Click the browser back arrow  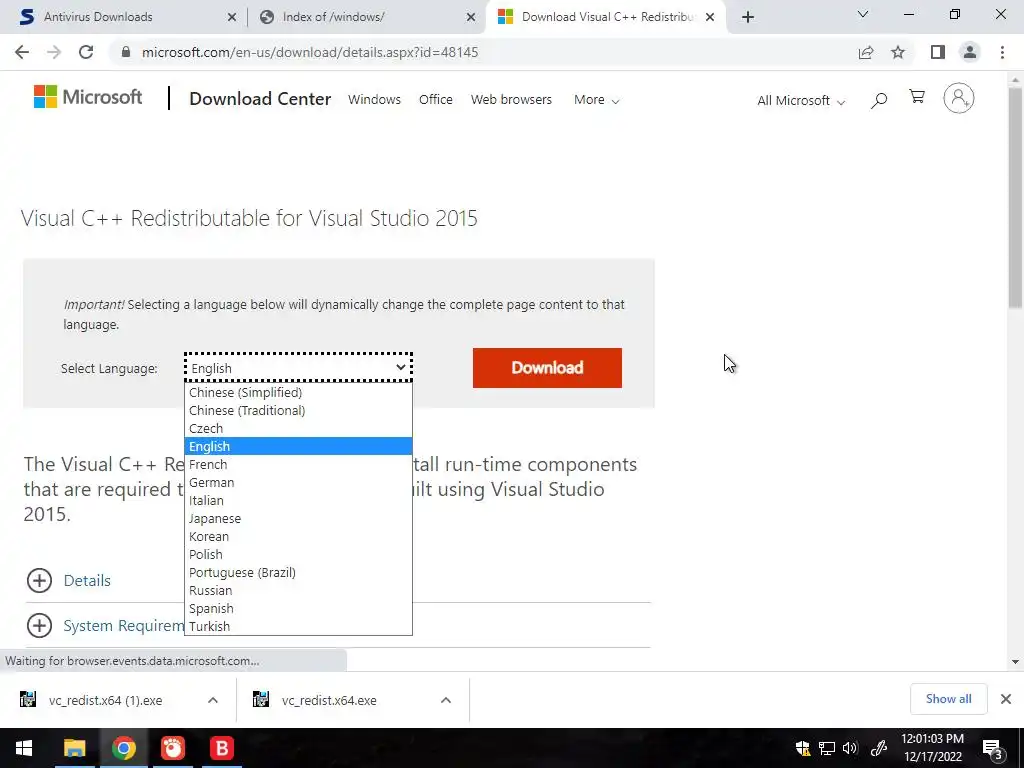(22, 52)
